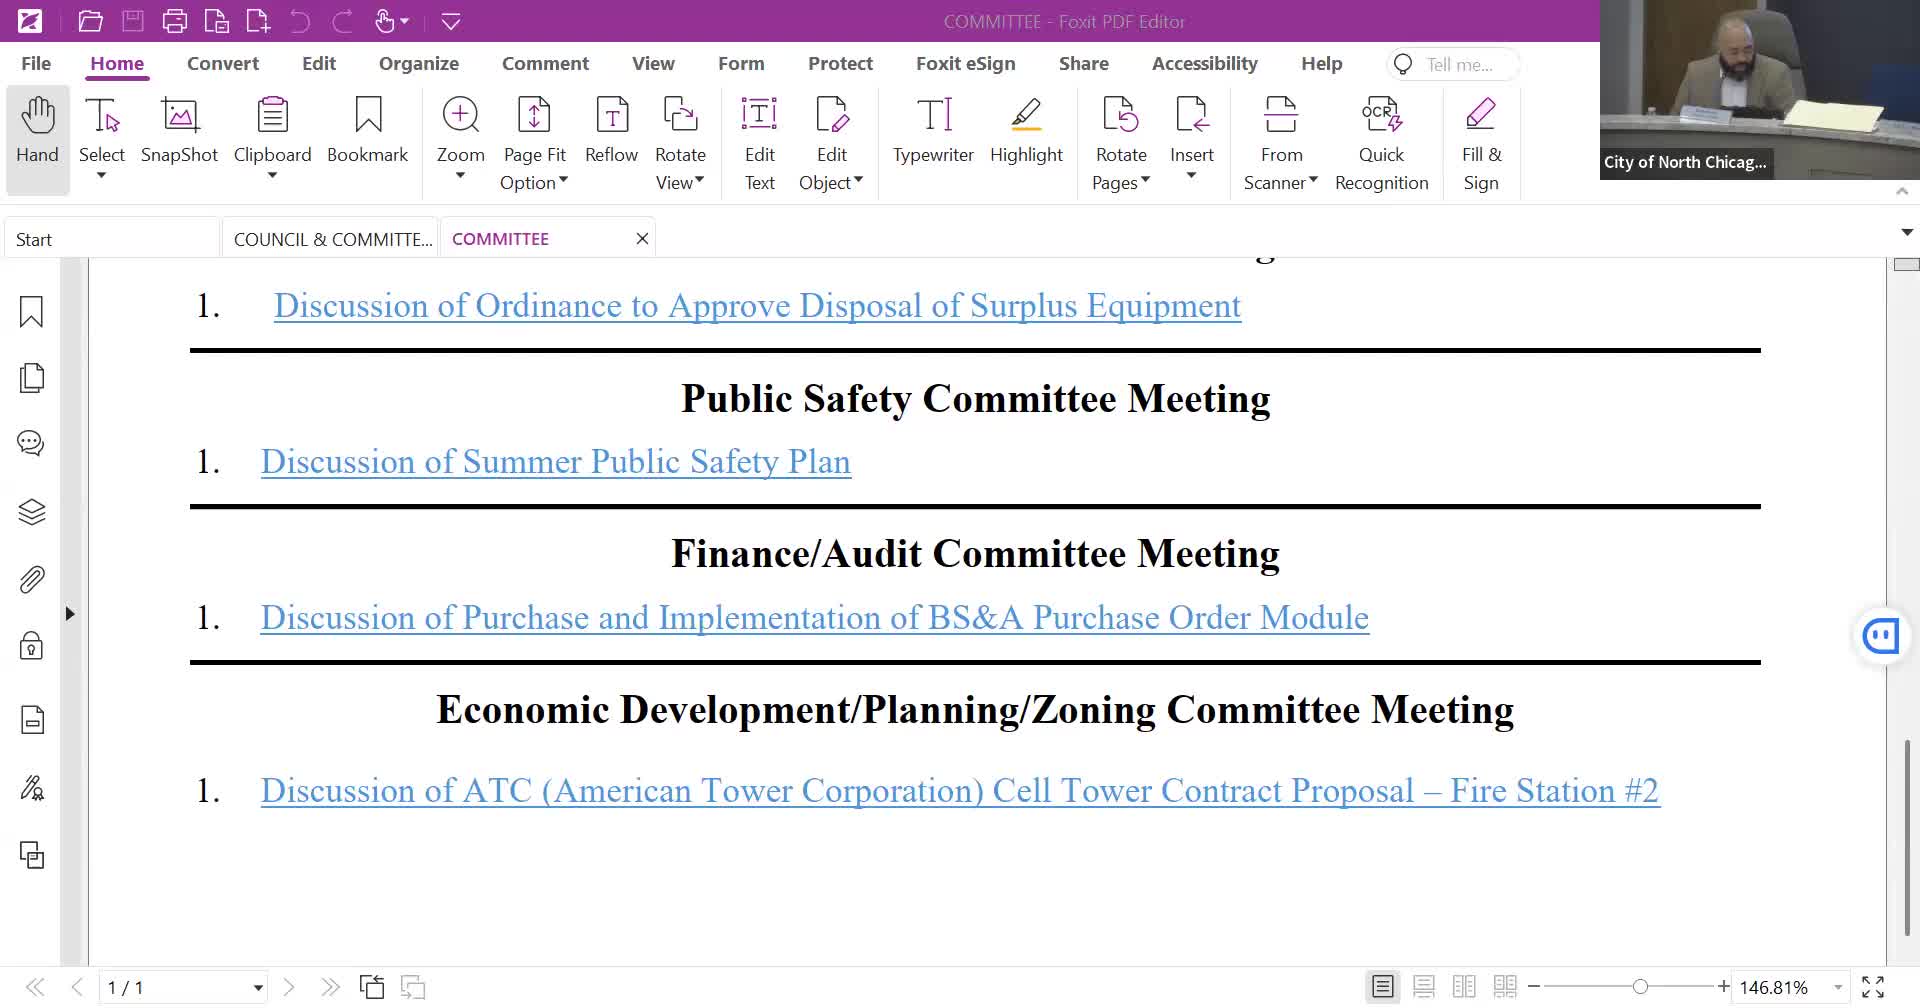Open Discussion of Summer Public Safety Plan
This screenshot has height=1008, width=1920.
tap(556, 462)
